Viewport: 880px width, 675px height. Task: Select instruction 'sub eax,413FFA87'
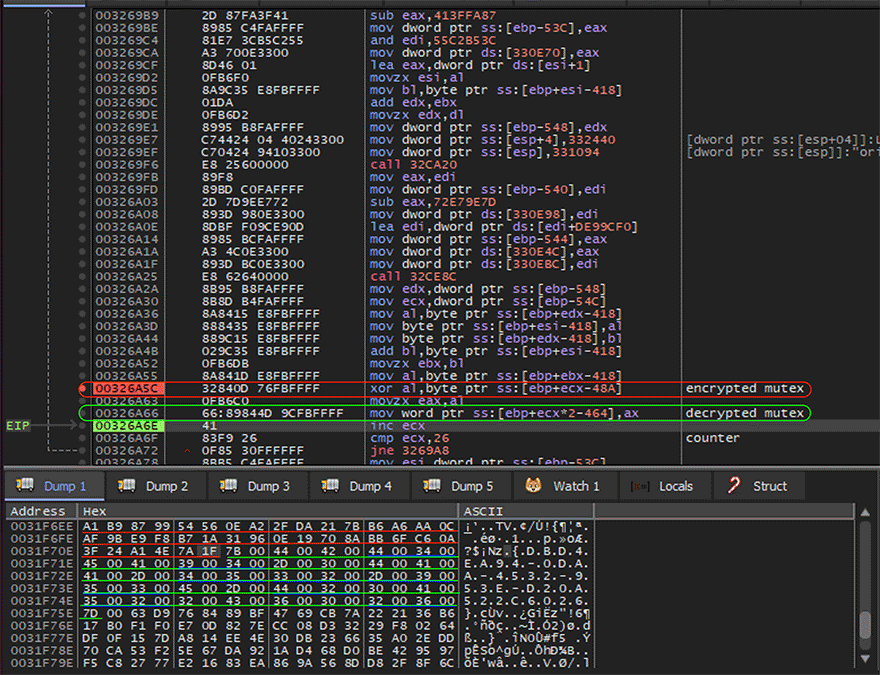click(433, 15)
